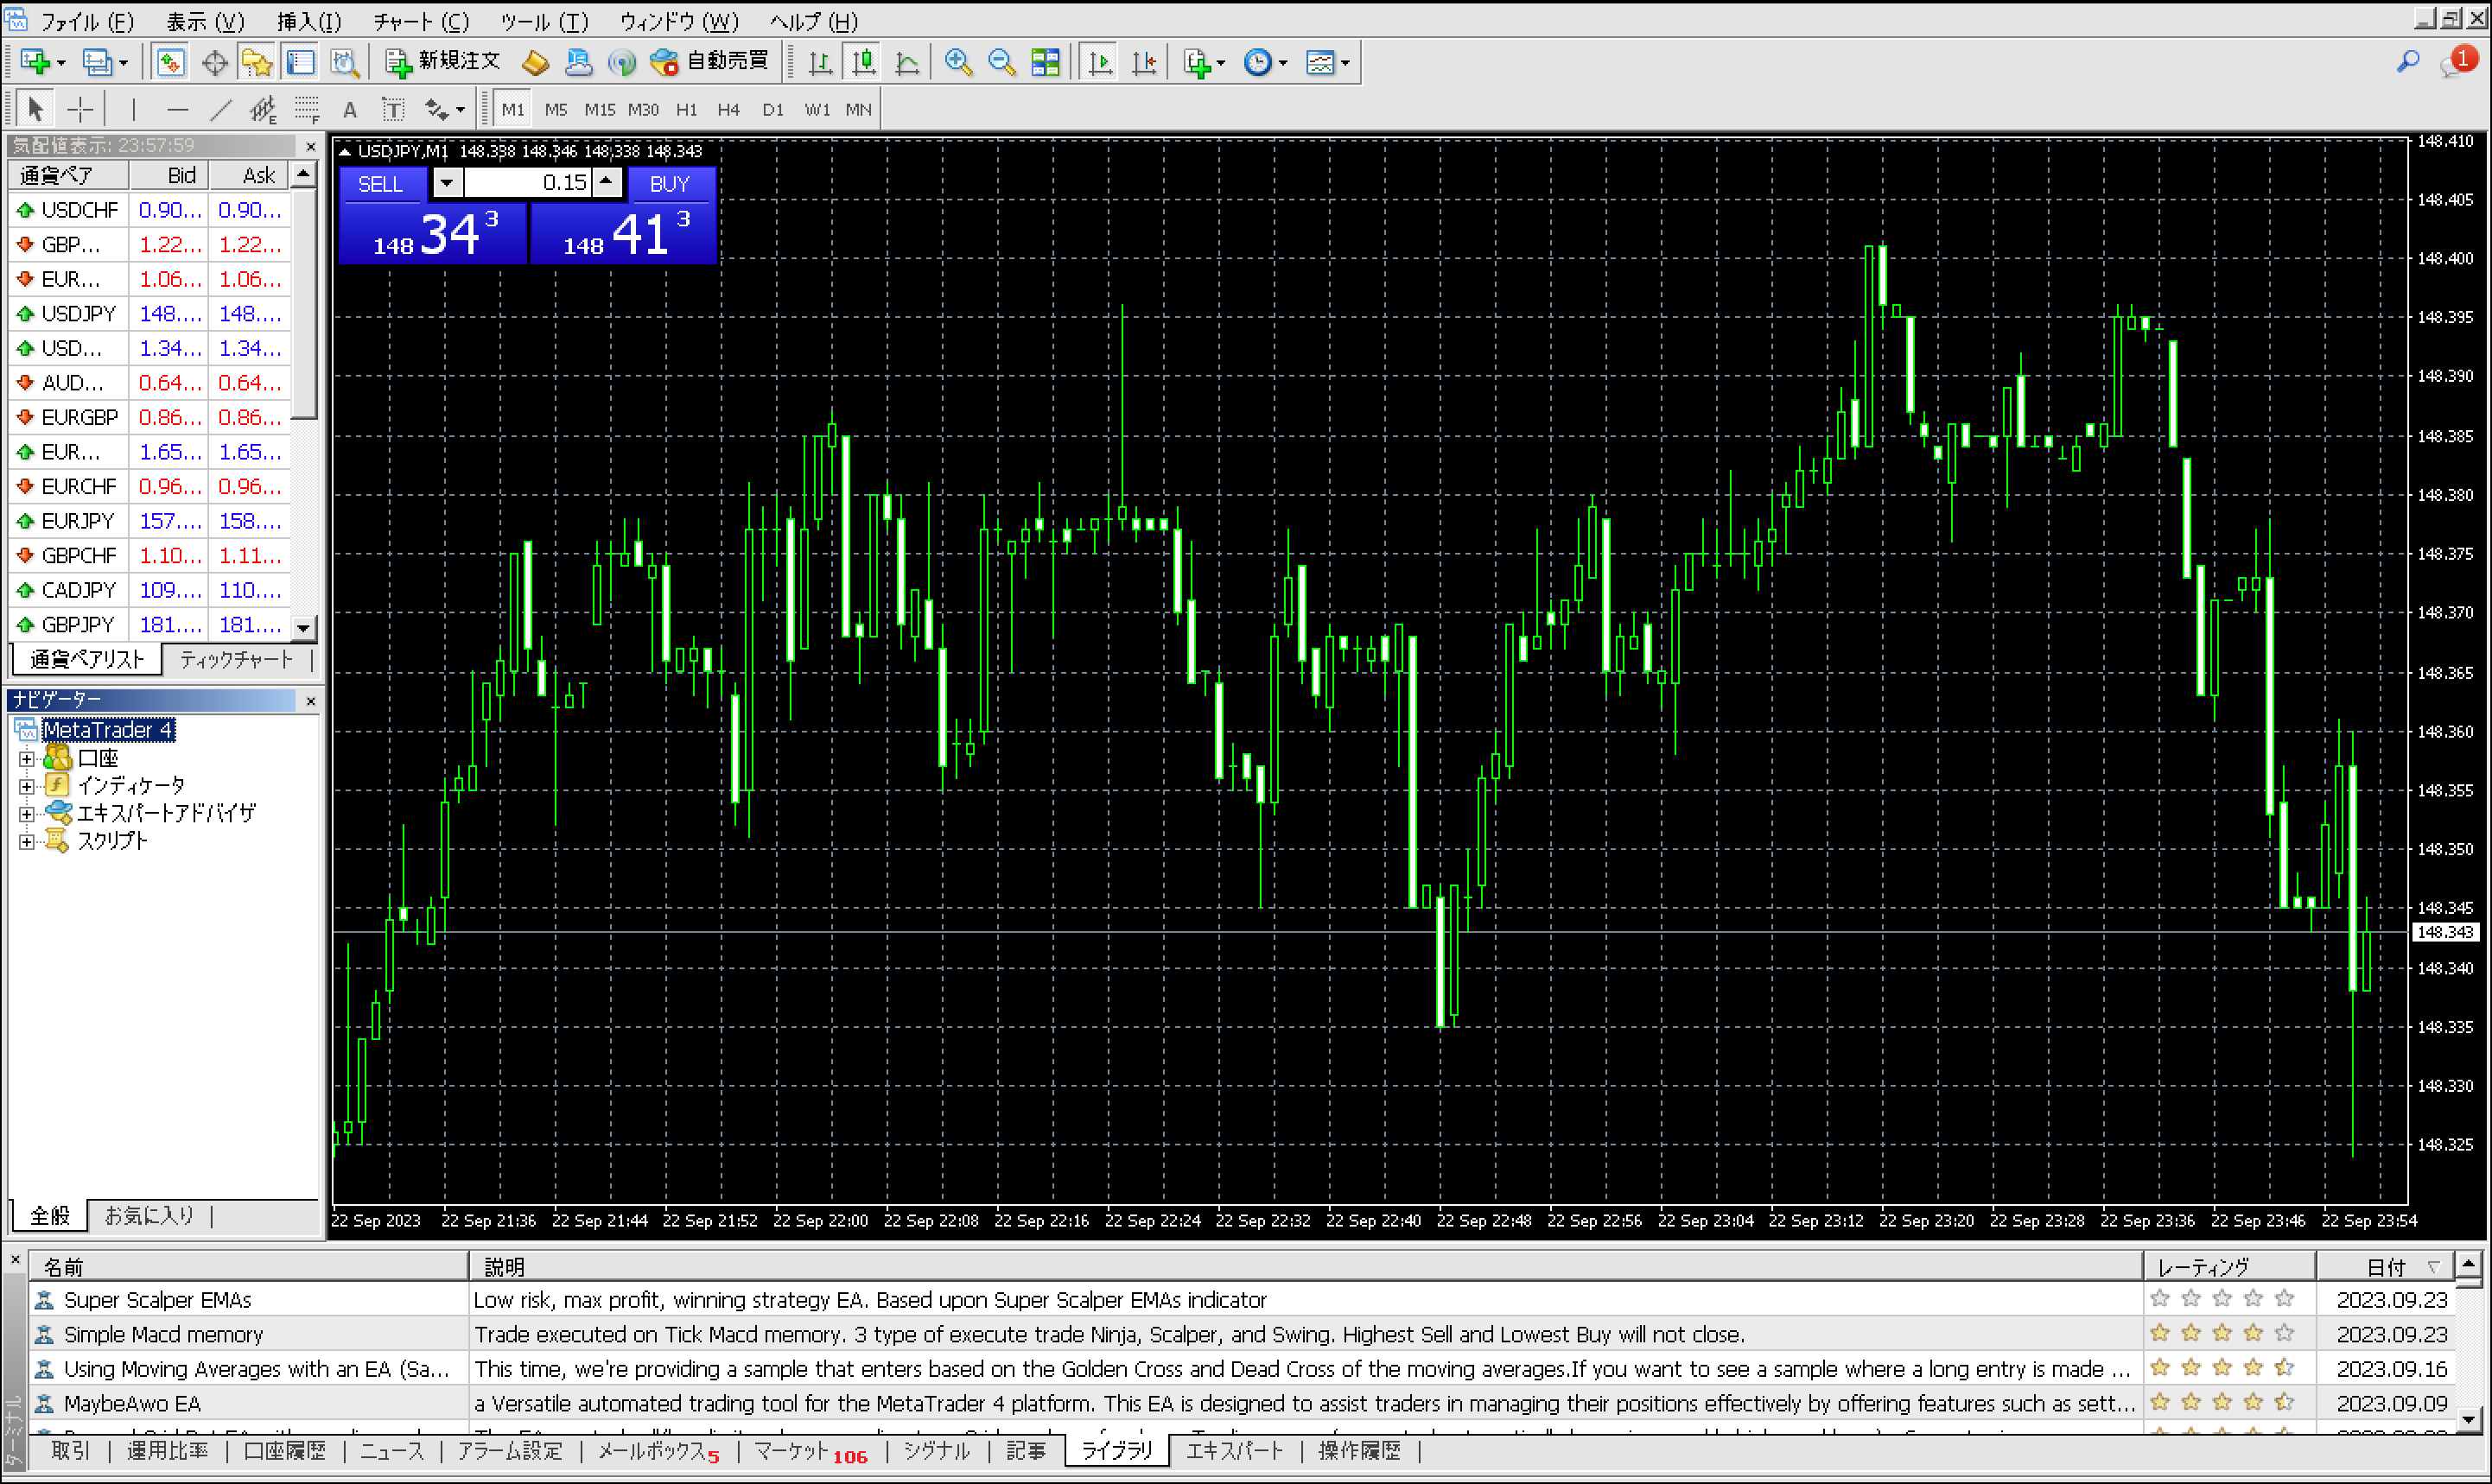Screen dimensions: 2492x1484
Task: Expand the インディケータ tree node
Action: tap(27, 786)
